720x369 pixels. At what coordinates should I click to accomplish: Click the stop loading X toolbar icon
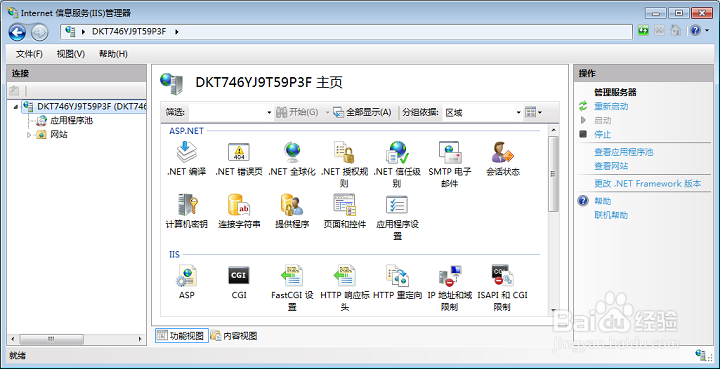(659, 31)
